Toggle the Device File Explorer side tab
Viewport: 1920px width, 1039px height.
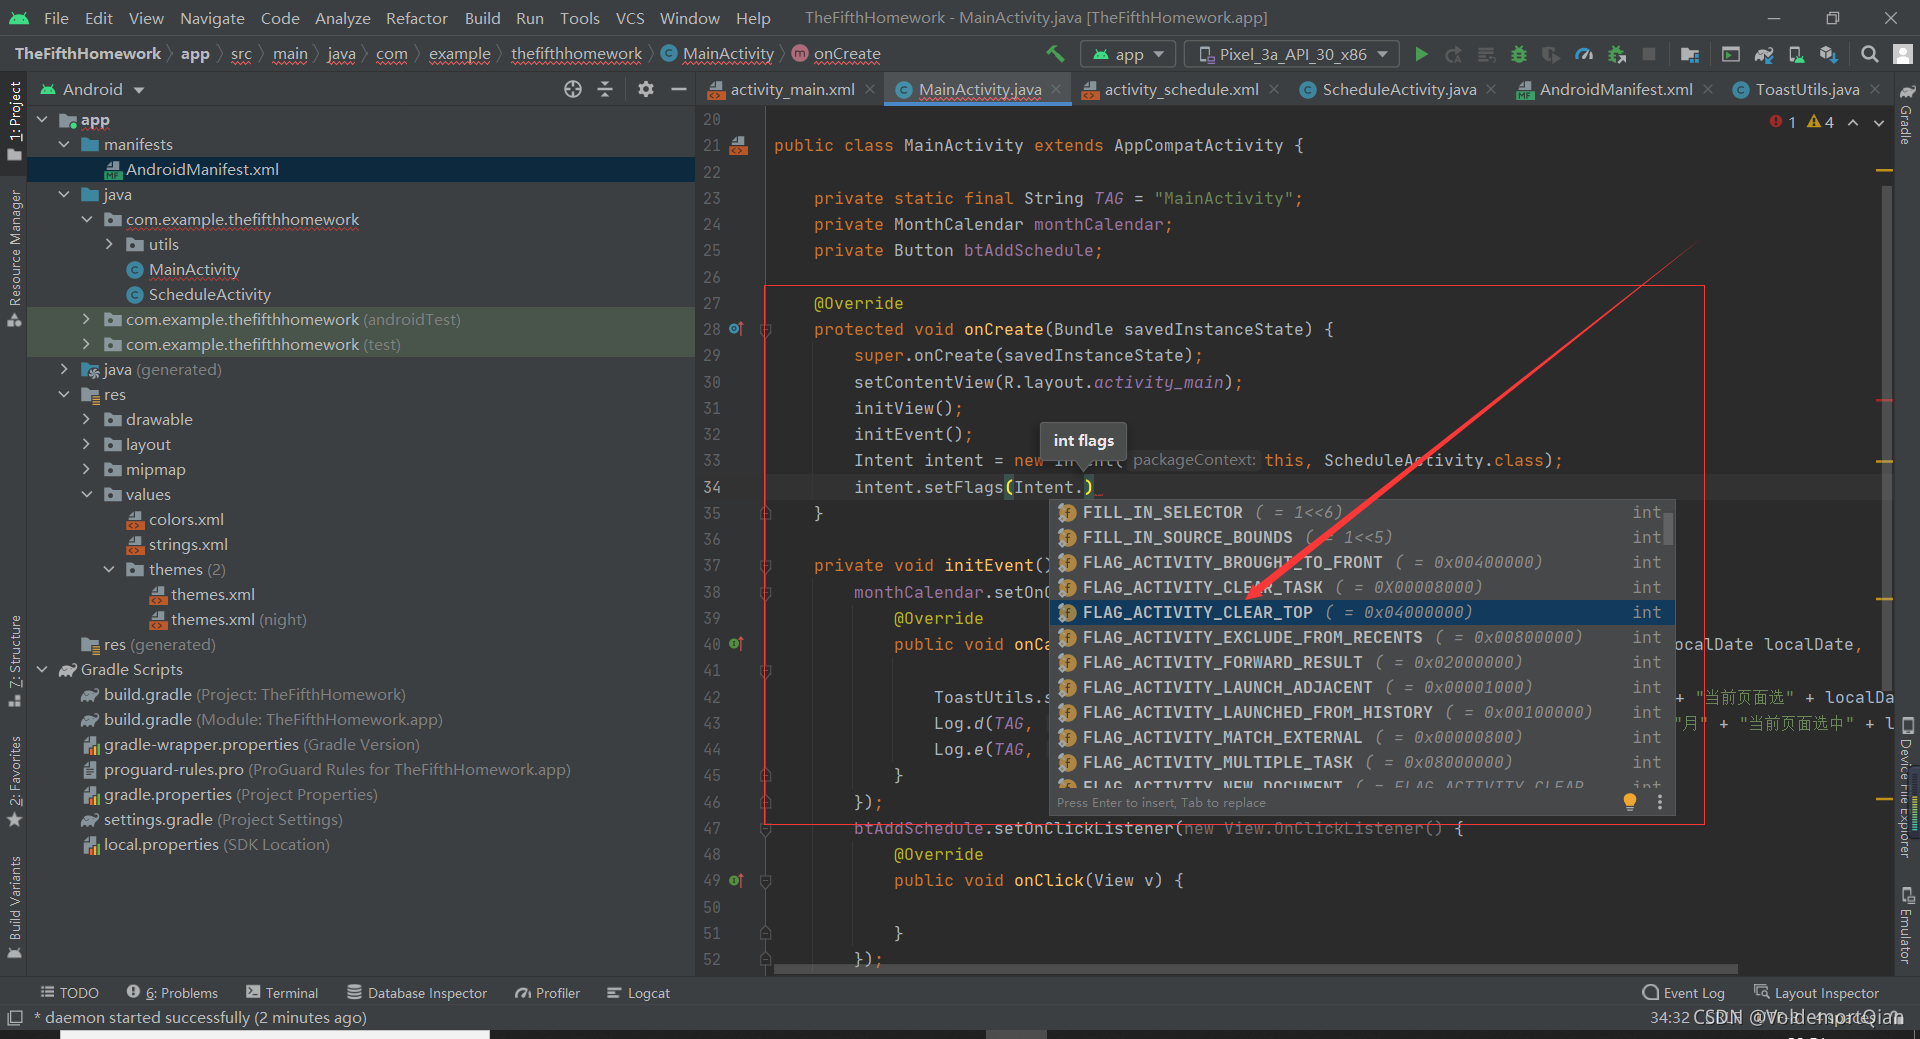(1907, 788)
